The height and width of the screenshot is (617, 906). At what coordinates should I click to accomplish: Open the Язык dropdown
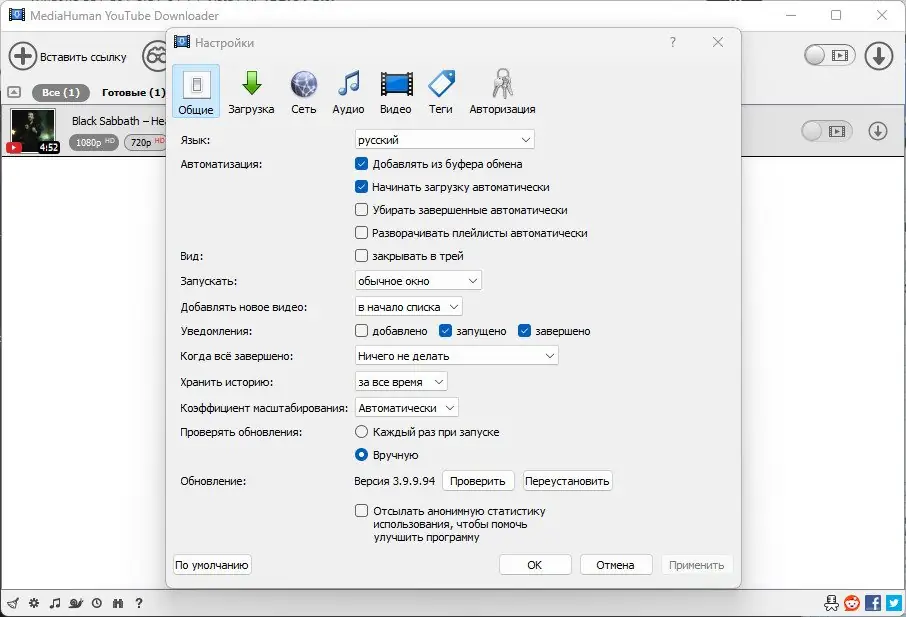point(443,139)
